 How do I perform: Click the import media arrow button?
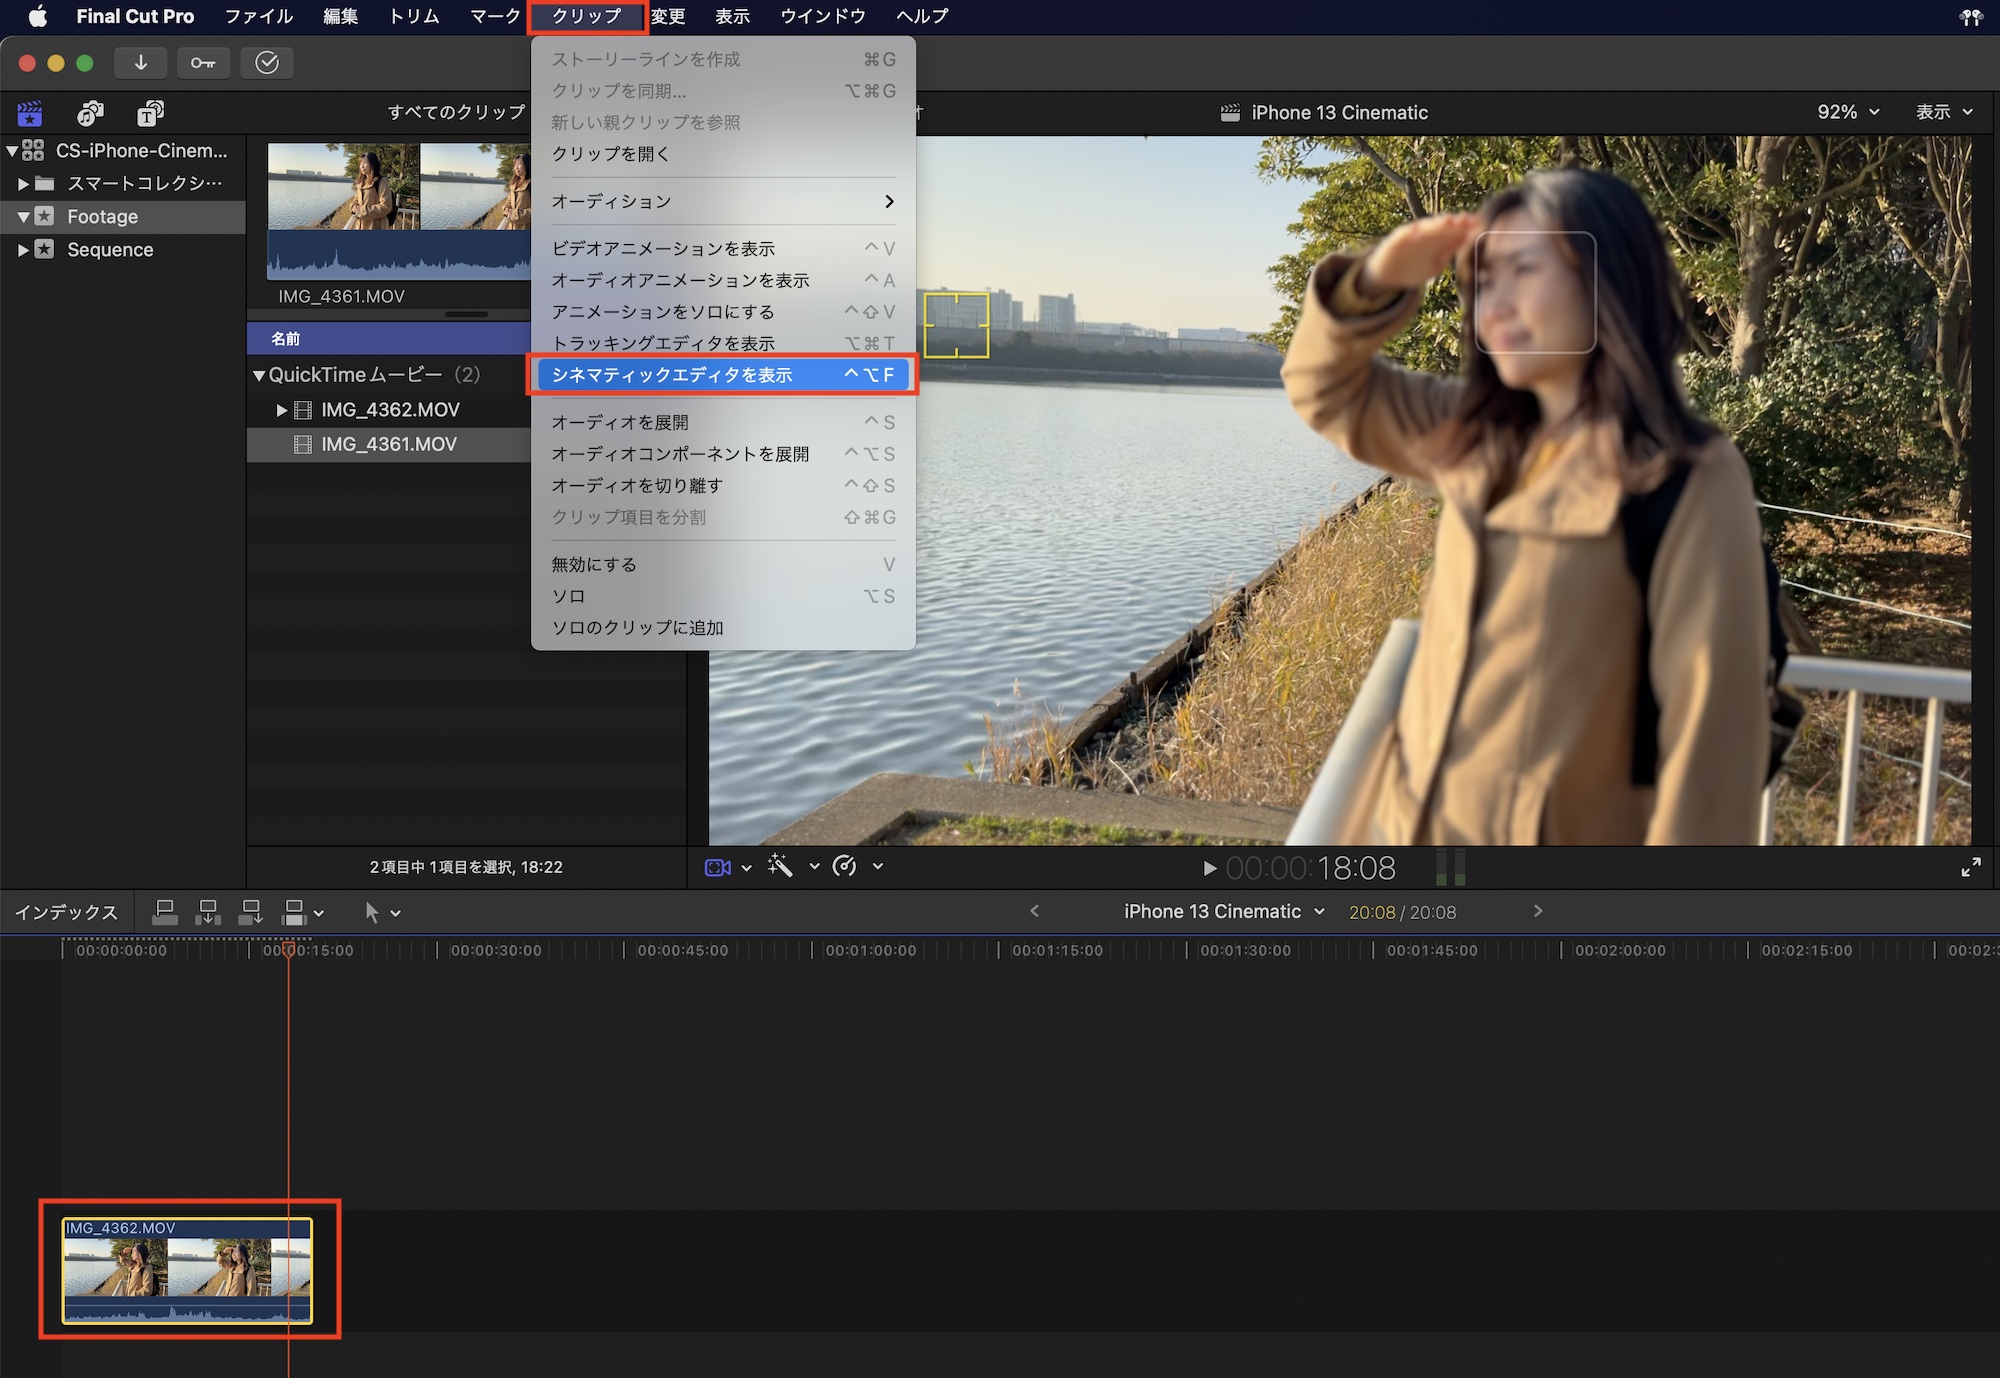pos(141,63)
